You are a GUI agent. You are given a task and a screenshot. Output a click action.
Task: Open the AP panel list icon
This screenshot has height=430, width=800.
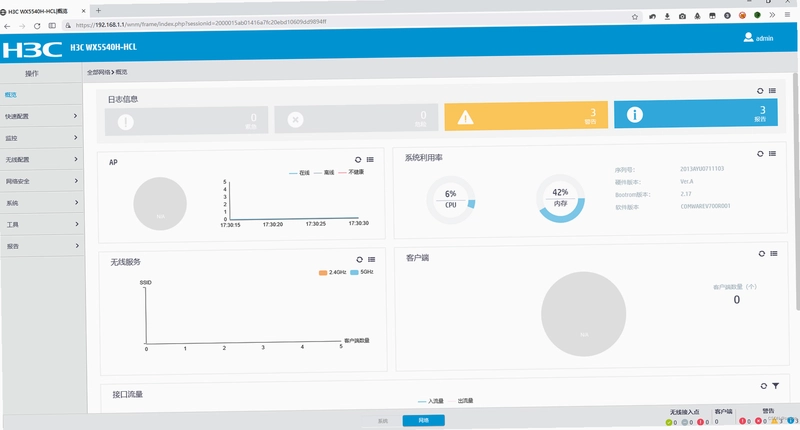pos(370,160)
